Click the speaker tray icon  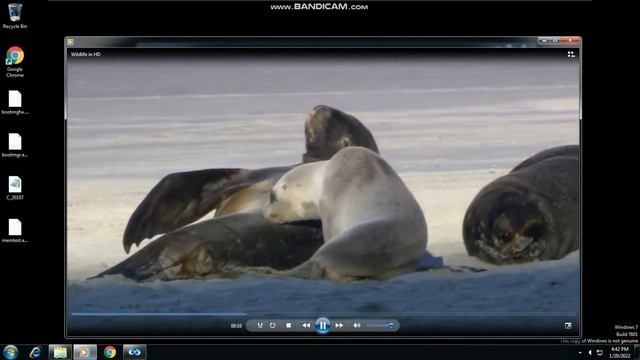click(590, 353)
